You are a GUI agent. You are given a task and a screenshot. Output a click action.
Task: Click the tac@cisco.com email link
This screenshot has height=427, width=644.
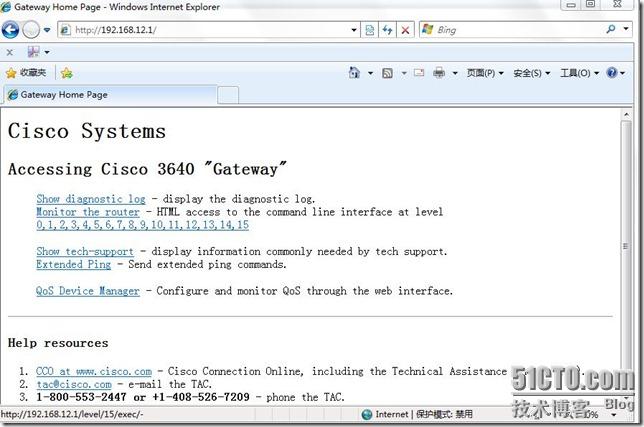(74, 384)
